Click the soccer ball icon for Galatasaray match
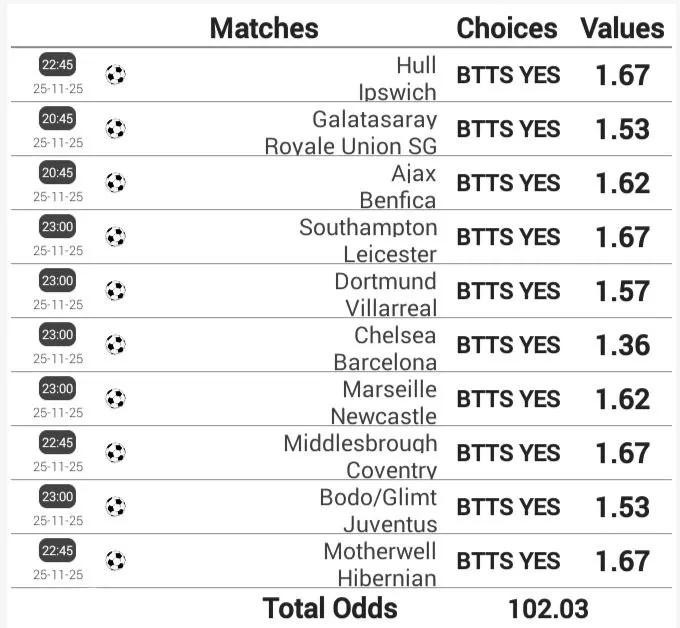Viewport: 680px width, 628px height. point(116,129)
